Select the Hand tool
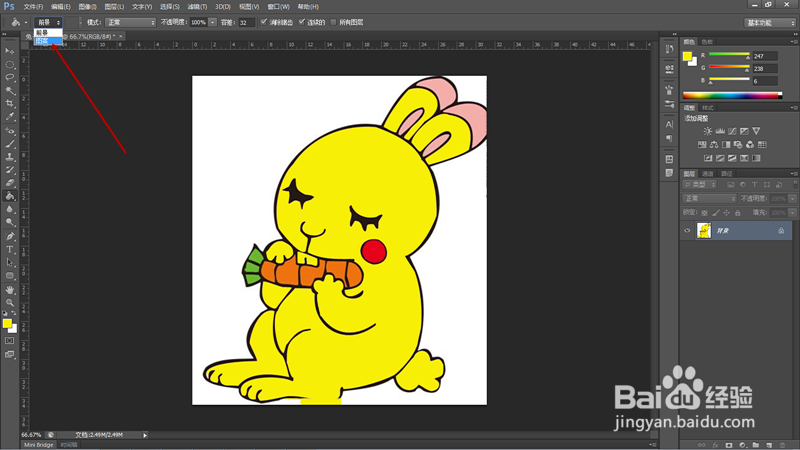Image resolution: width=800 pixels, height=450 pixels. 10,290
